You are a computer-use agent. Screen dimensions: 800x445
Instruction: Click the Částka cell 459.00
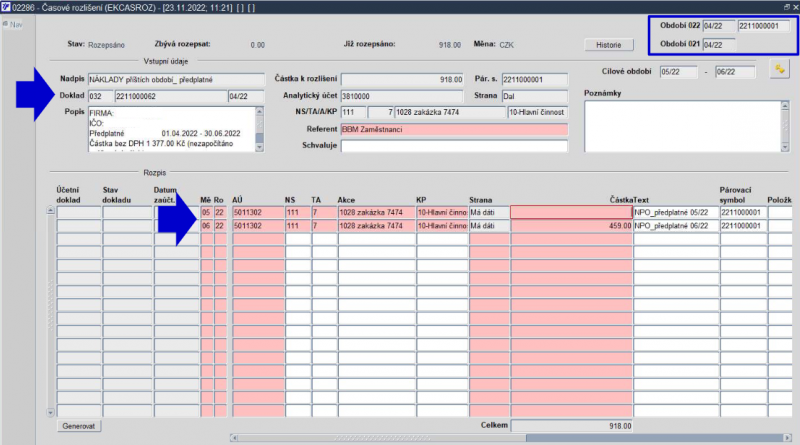571,226
